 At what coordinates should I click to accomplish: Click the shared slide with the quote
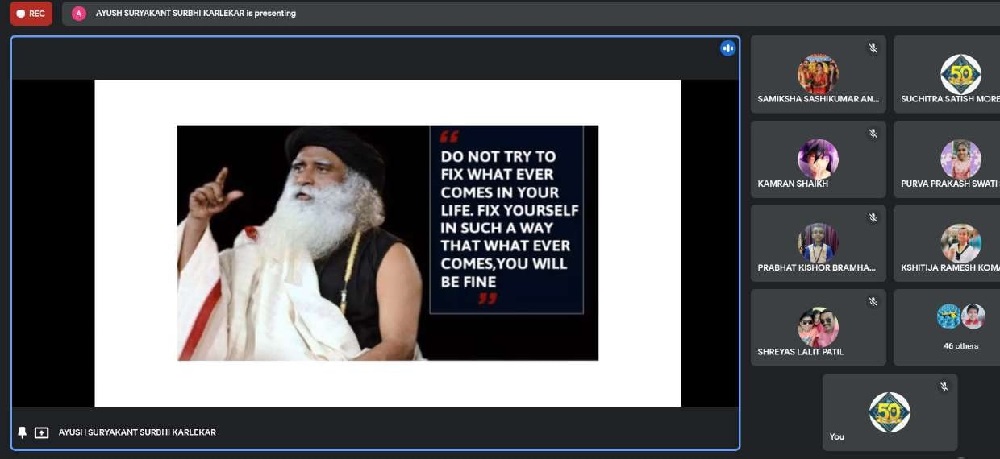tap(387, 243)
